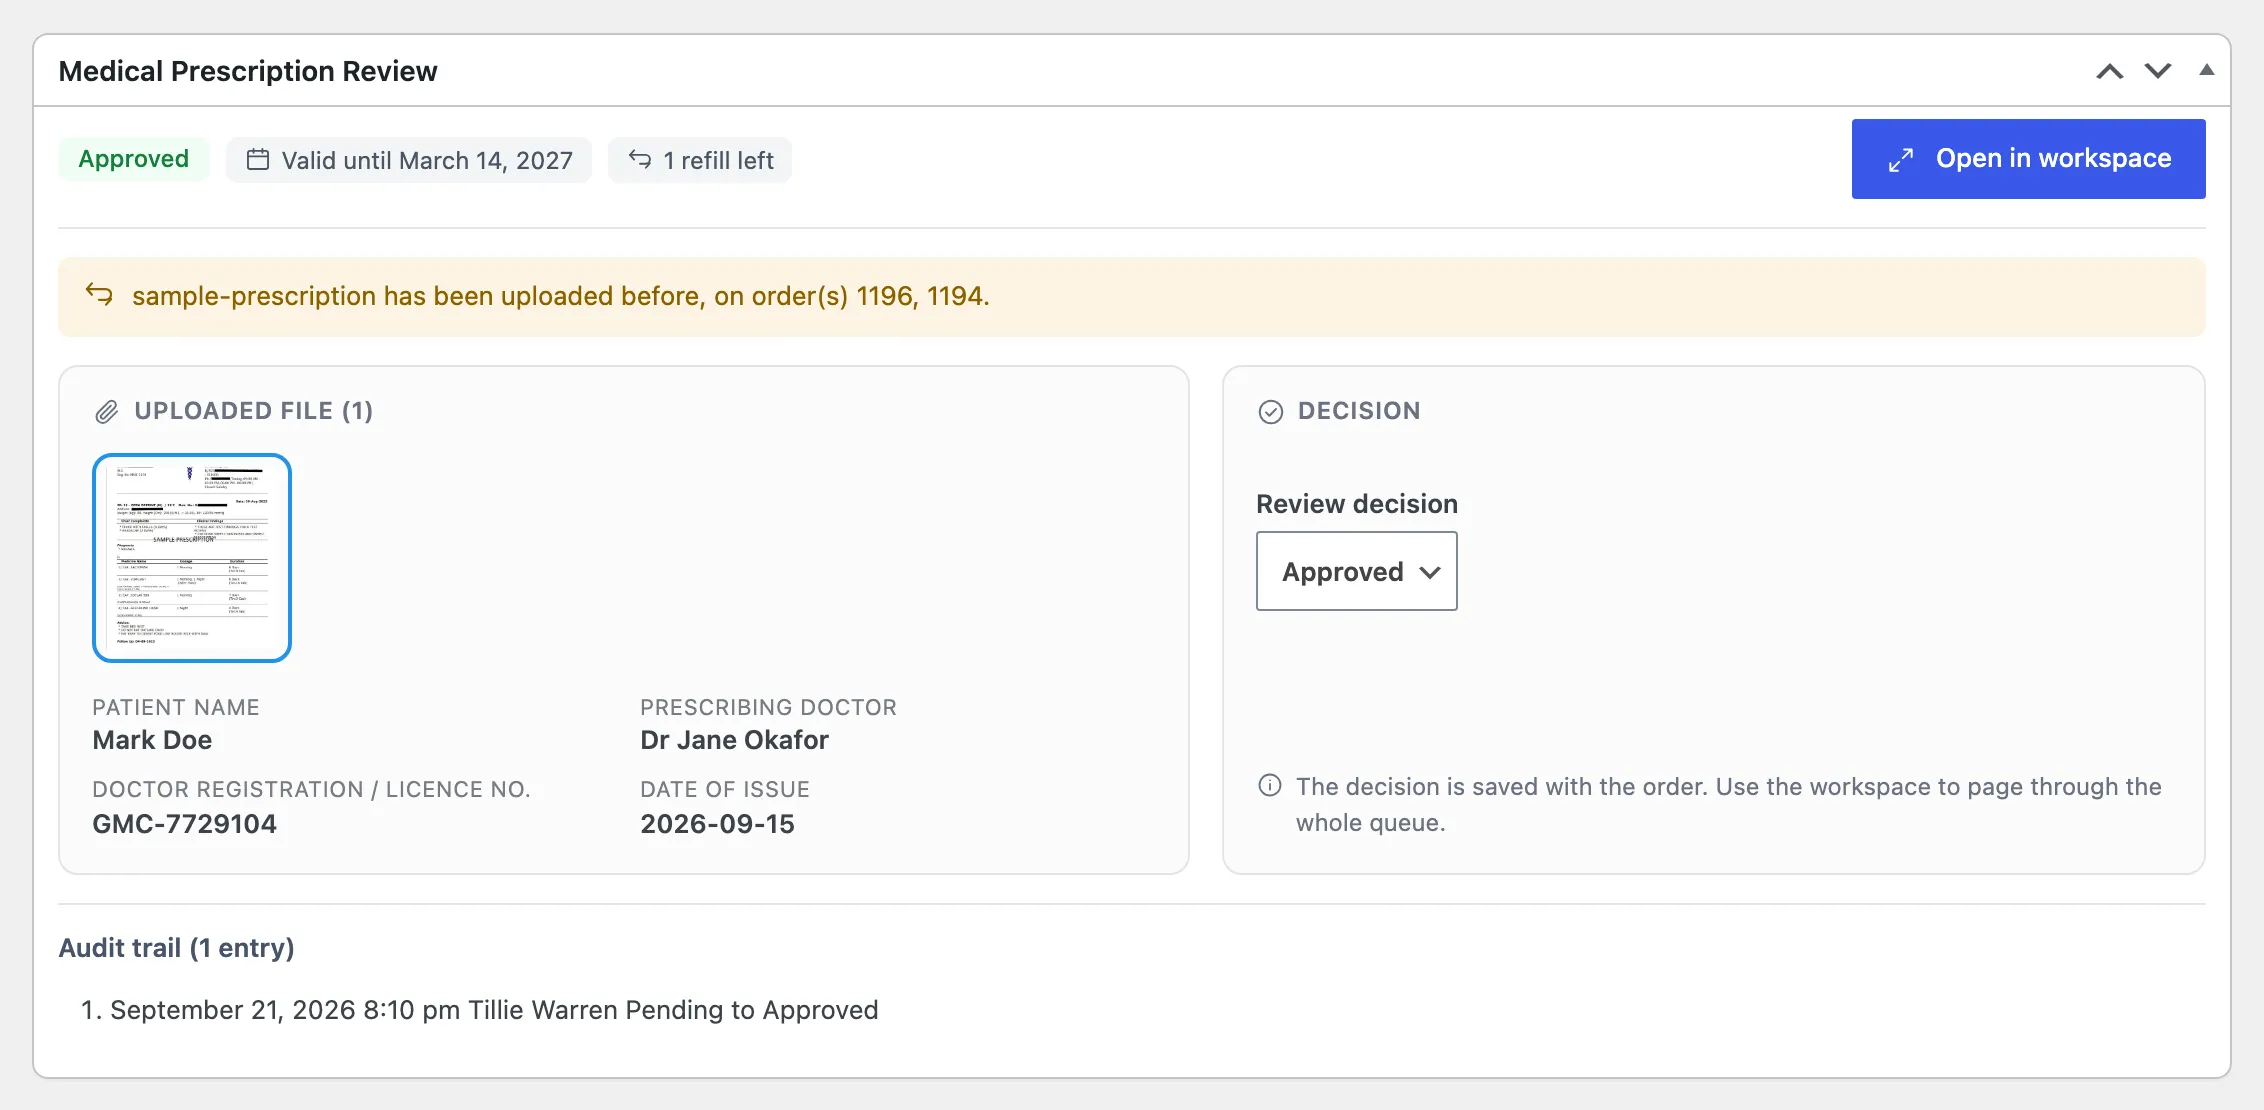This screenshot has width=2264, height=1110.
Task: Click the audit entry by Tillie Warren
Action: (x=494, y=1010)
